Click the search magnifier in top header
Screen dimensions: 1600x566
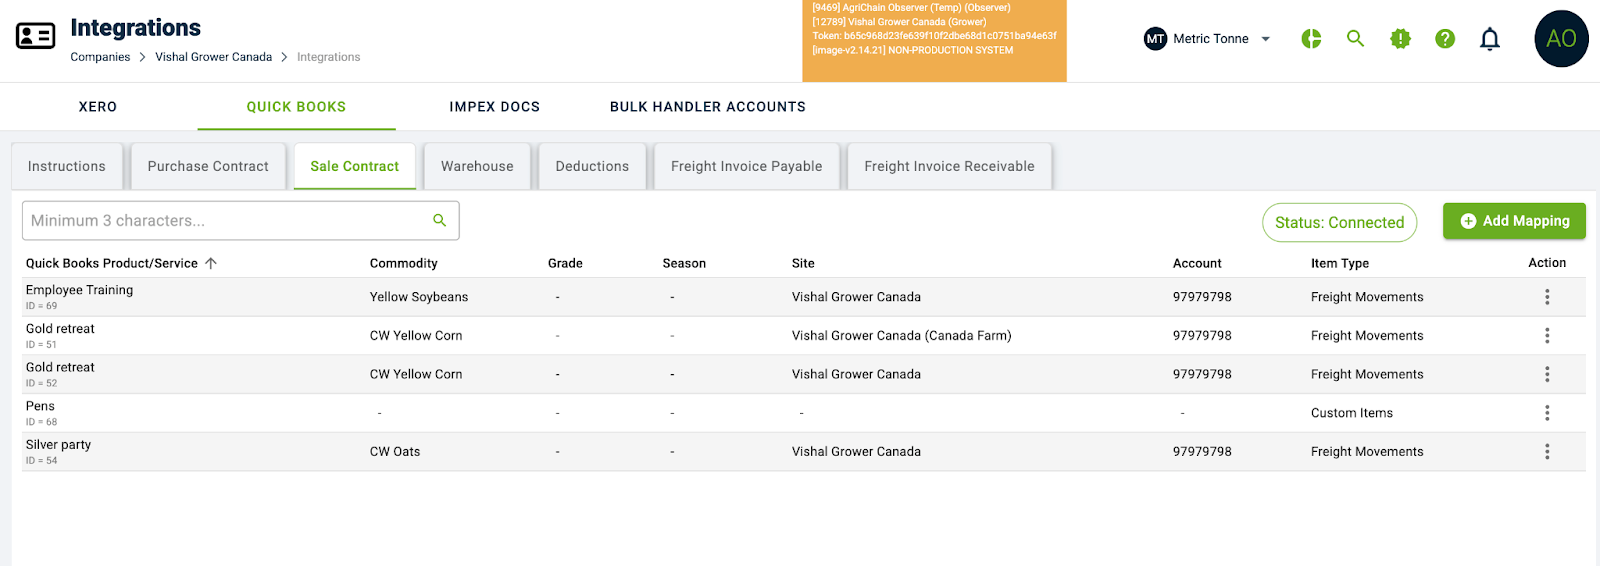tap(1355, 39)
